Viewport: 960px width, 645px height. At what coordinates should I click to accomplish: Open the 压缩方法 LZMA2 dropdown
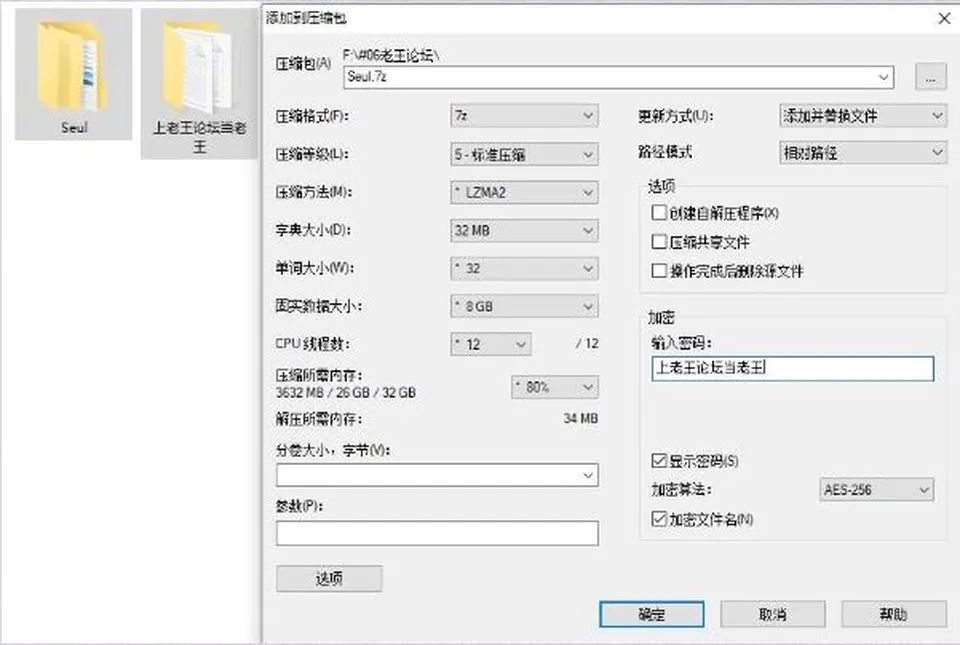pos(524,193)
